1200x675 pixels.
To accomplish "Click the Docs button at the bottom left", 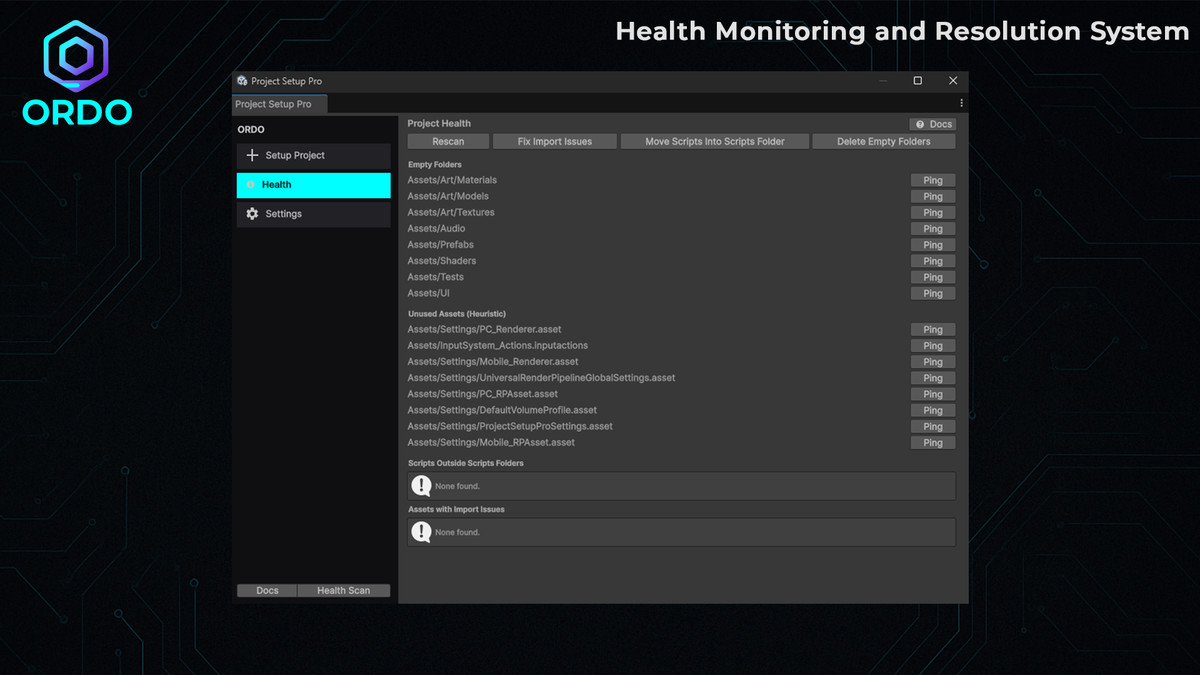I will pos(266,590).
